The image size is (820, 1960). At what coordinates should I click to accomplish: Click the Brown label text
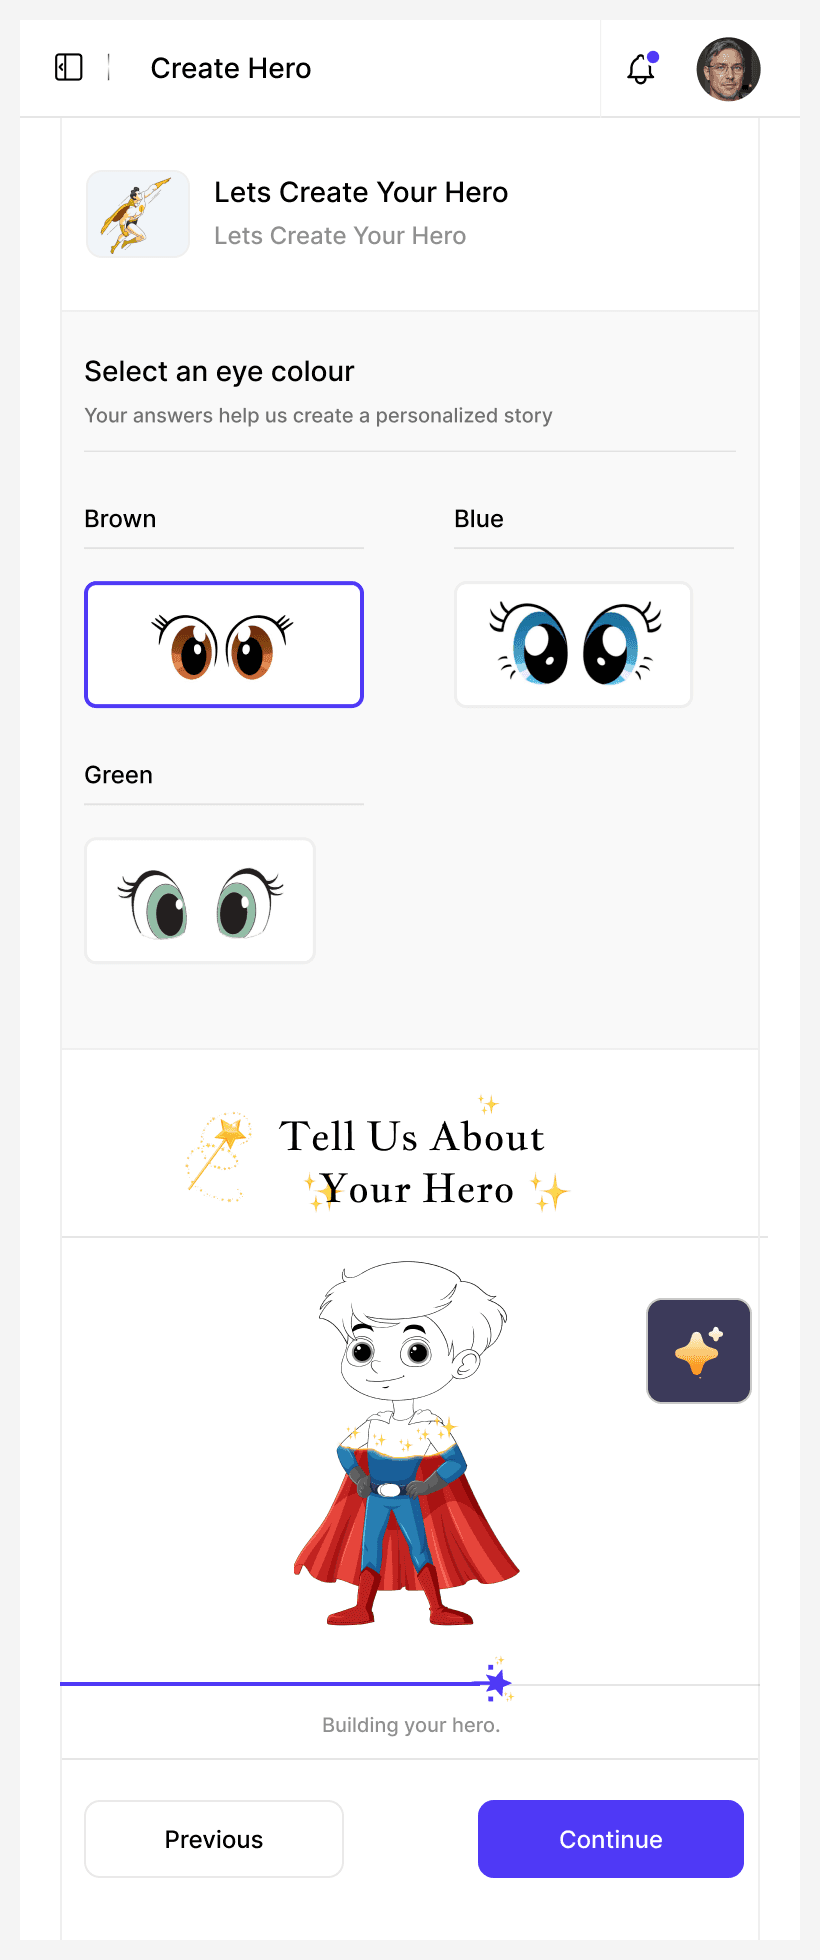tap(120, 519)
